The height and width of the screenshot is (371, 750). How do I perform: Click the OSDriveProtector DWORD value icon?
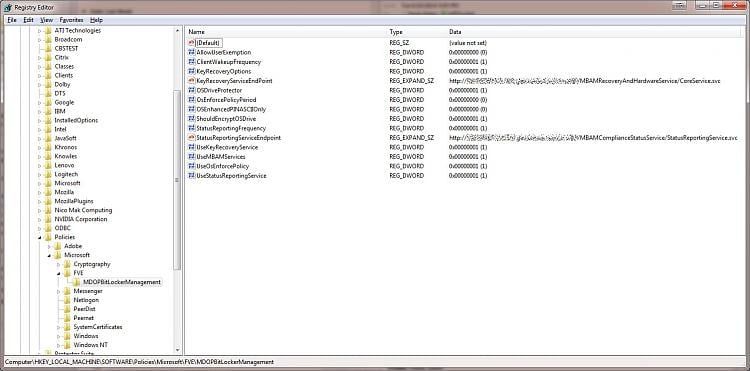point(192,90)
